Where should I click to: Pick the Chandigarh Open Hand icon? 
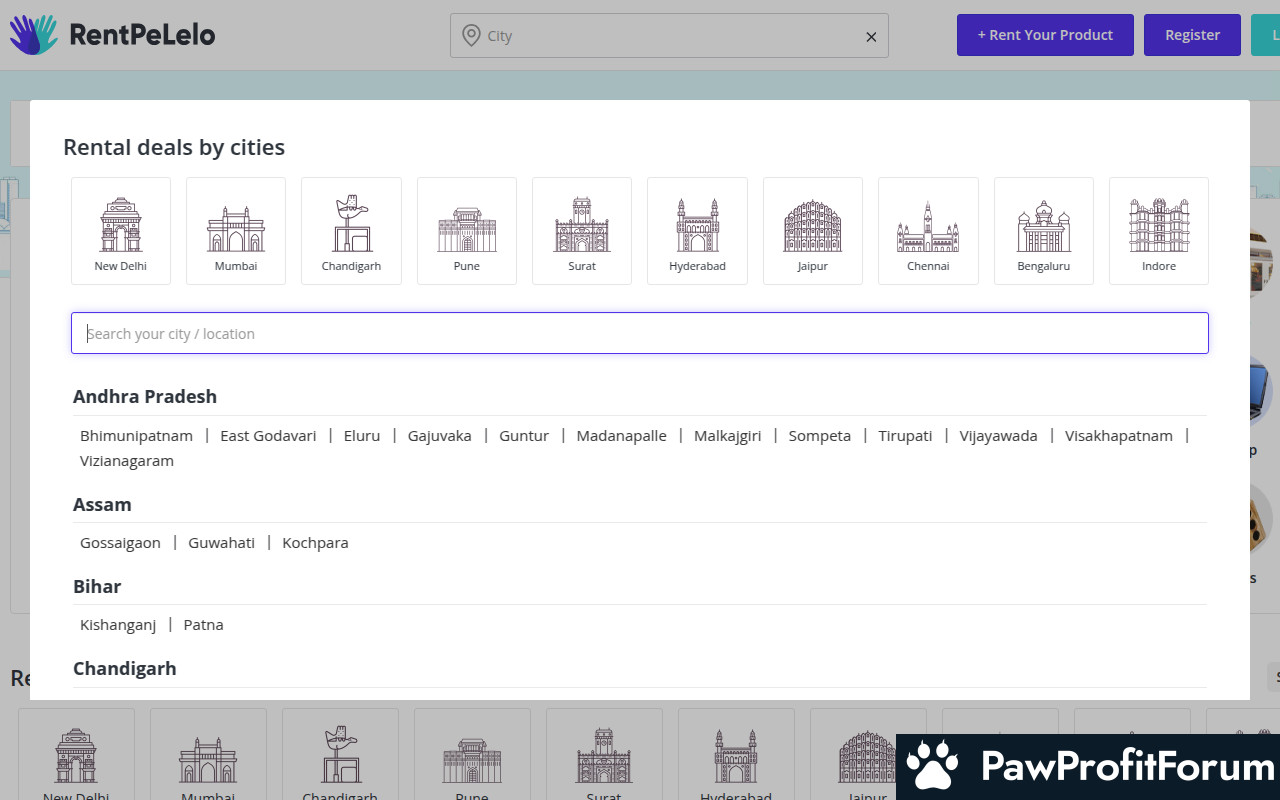click(x=351, y=231)
